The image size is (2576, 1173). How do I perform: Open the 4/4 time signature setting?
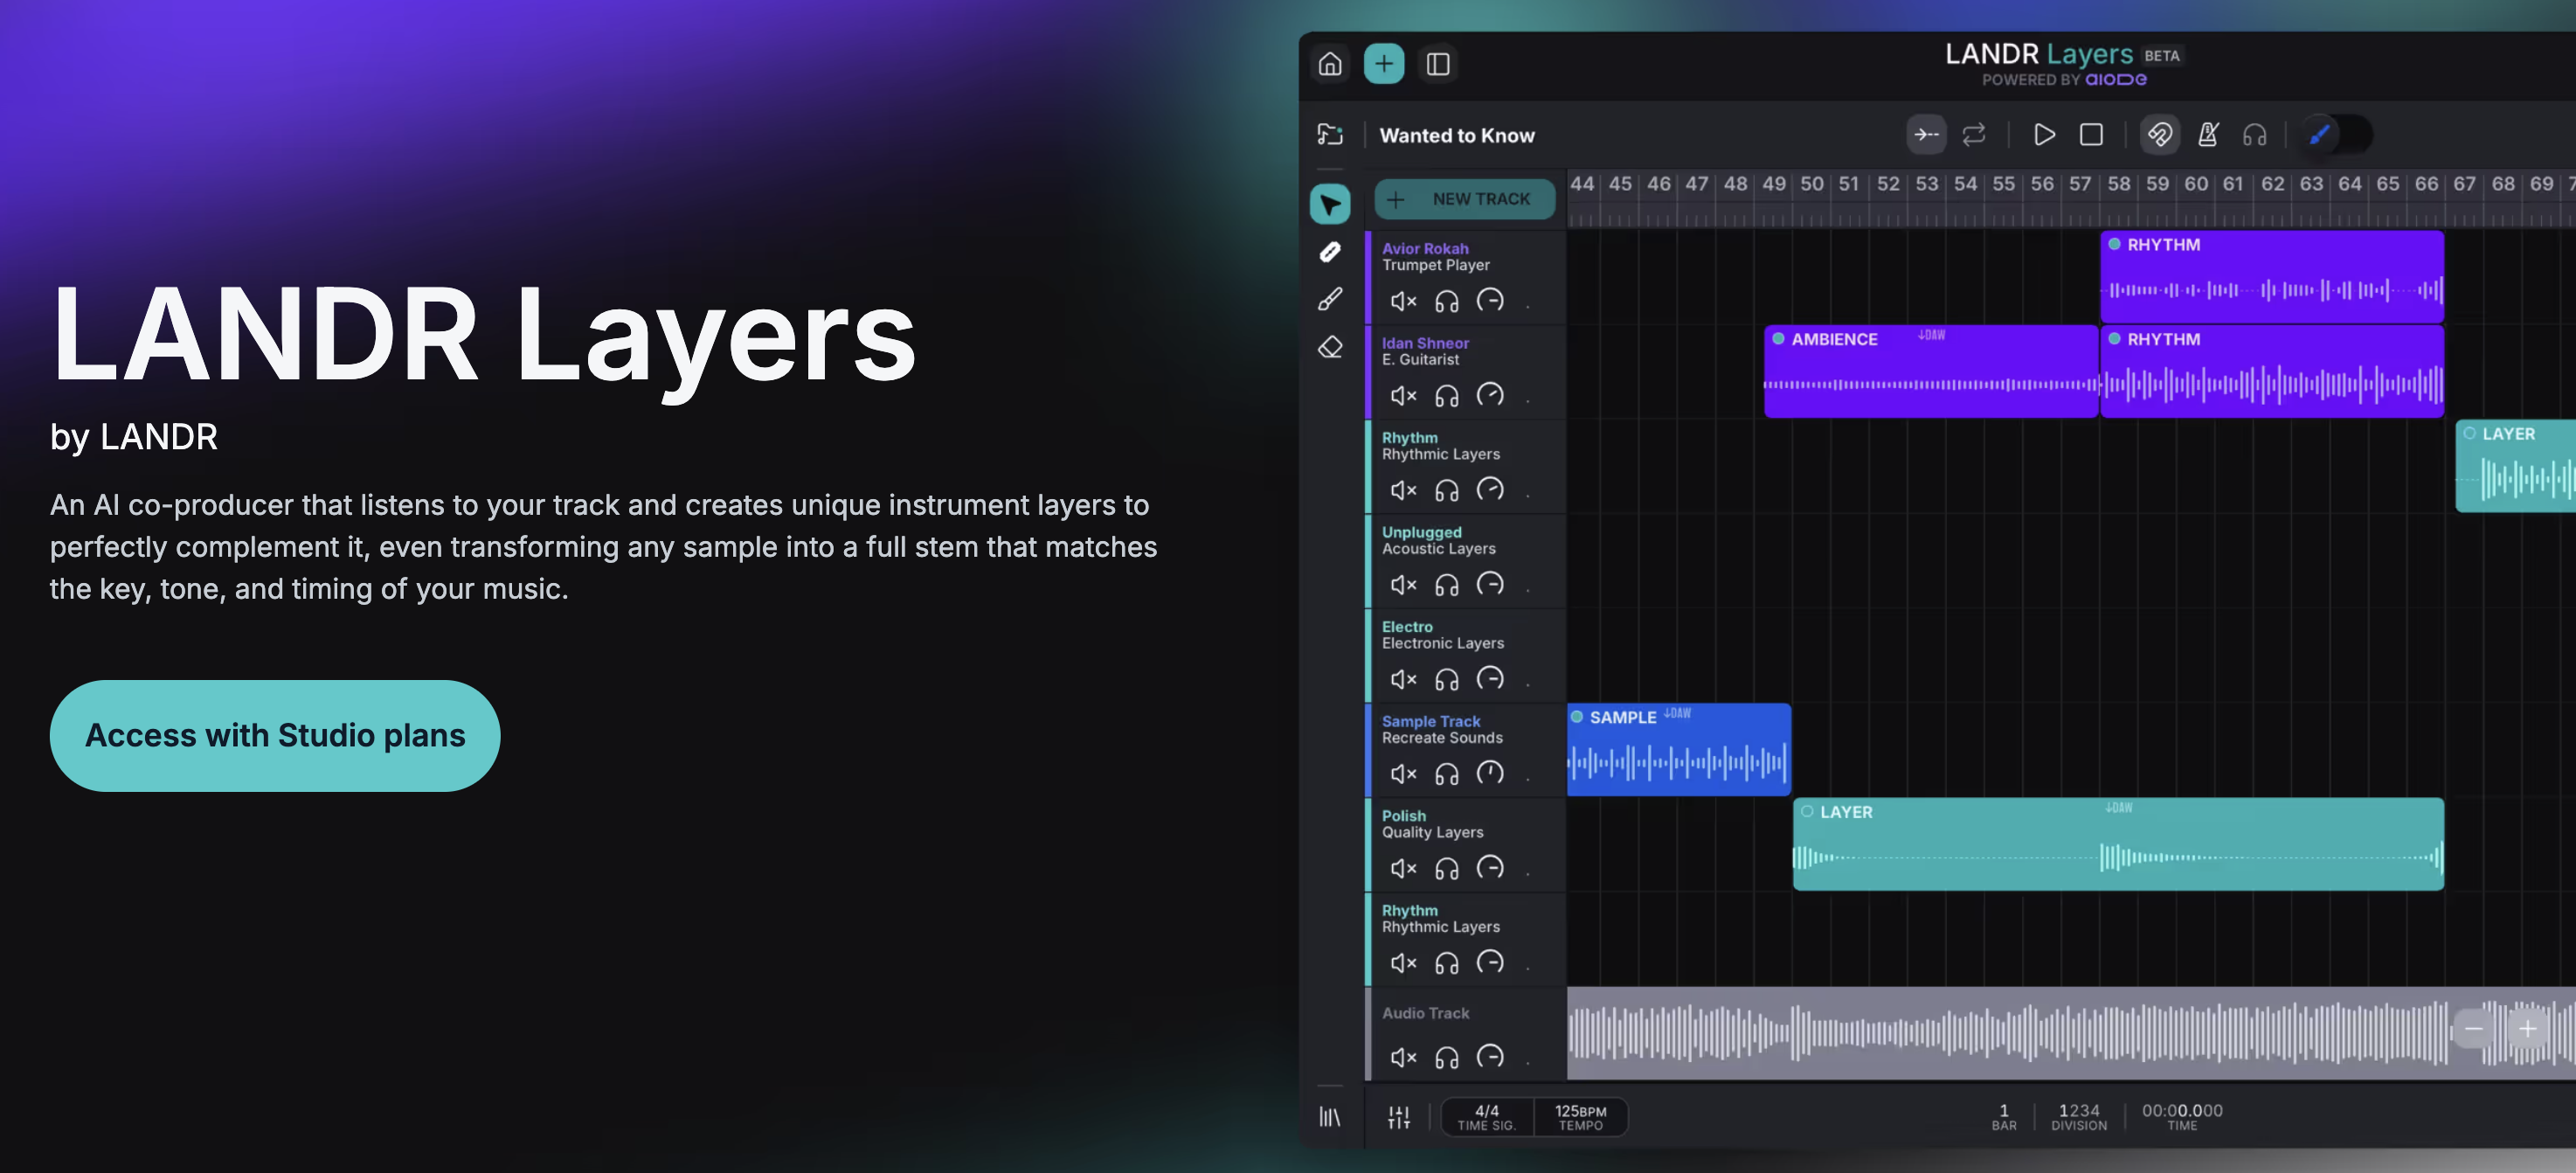[1487, 1117]
